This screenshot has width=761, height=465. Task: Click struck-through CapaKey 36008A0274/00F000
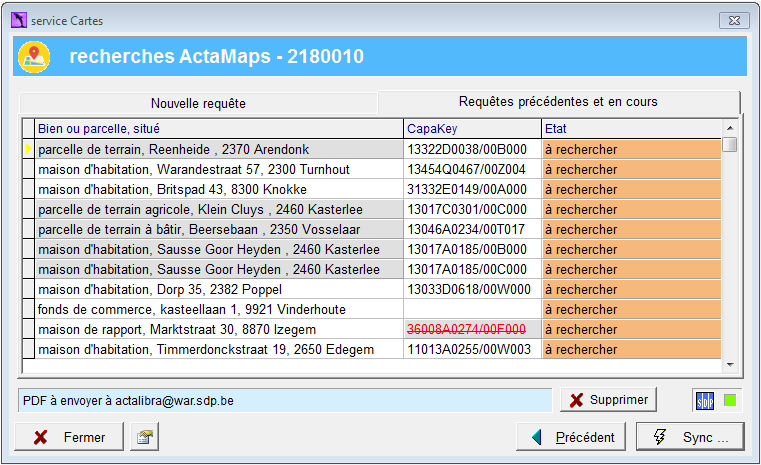pos(472,329)
